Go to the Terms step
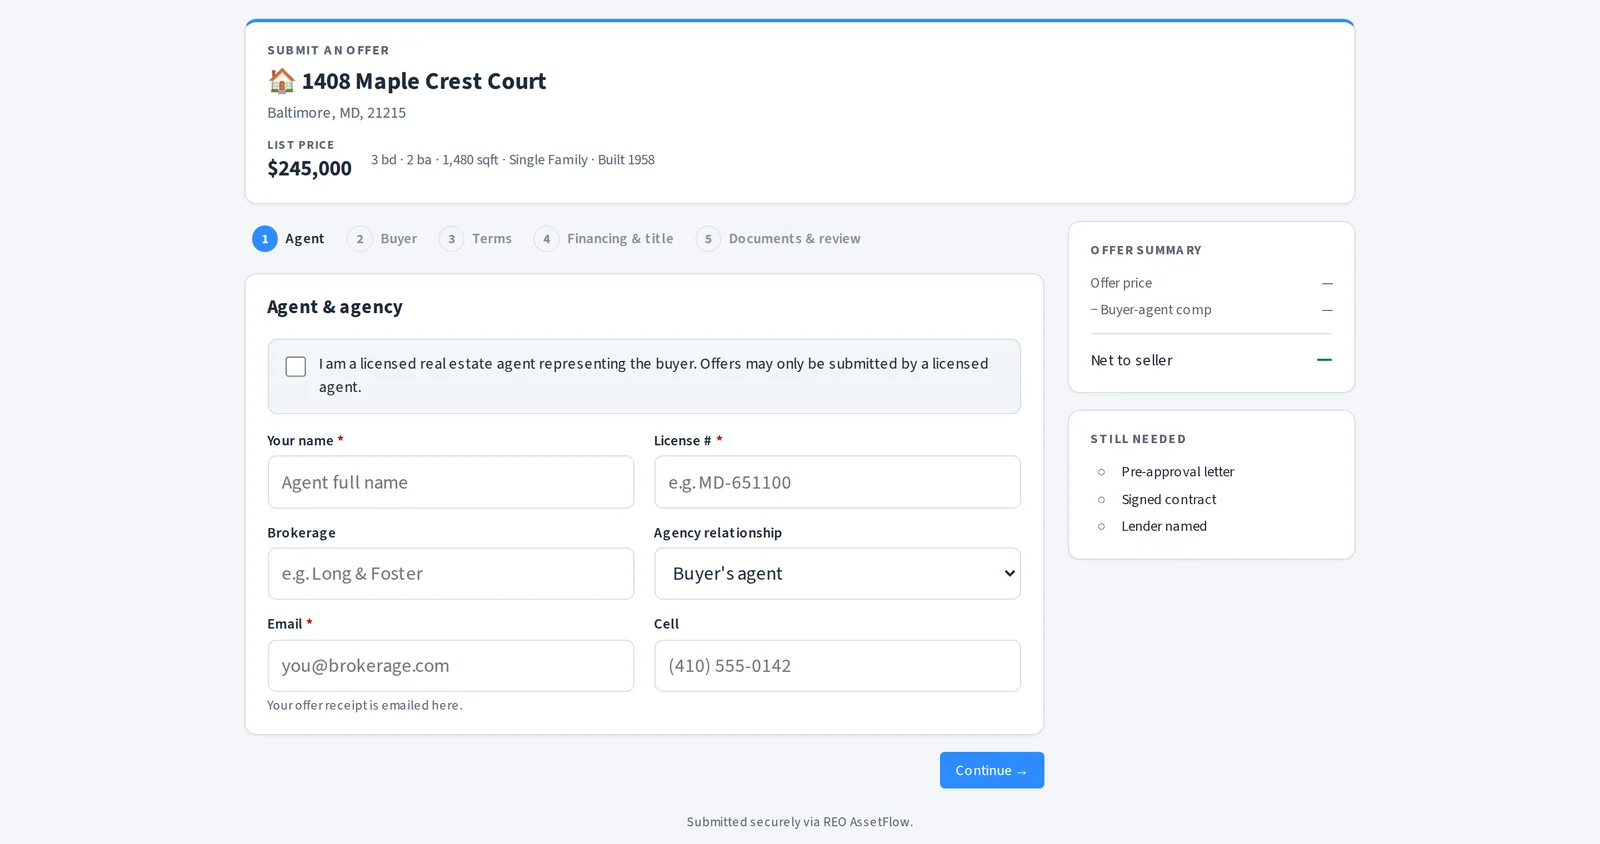Image resolution: width=1600 pixels, height=844 pixels. click(x=476, y=239)
